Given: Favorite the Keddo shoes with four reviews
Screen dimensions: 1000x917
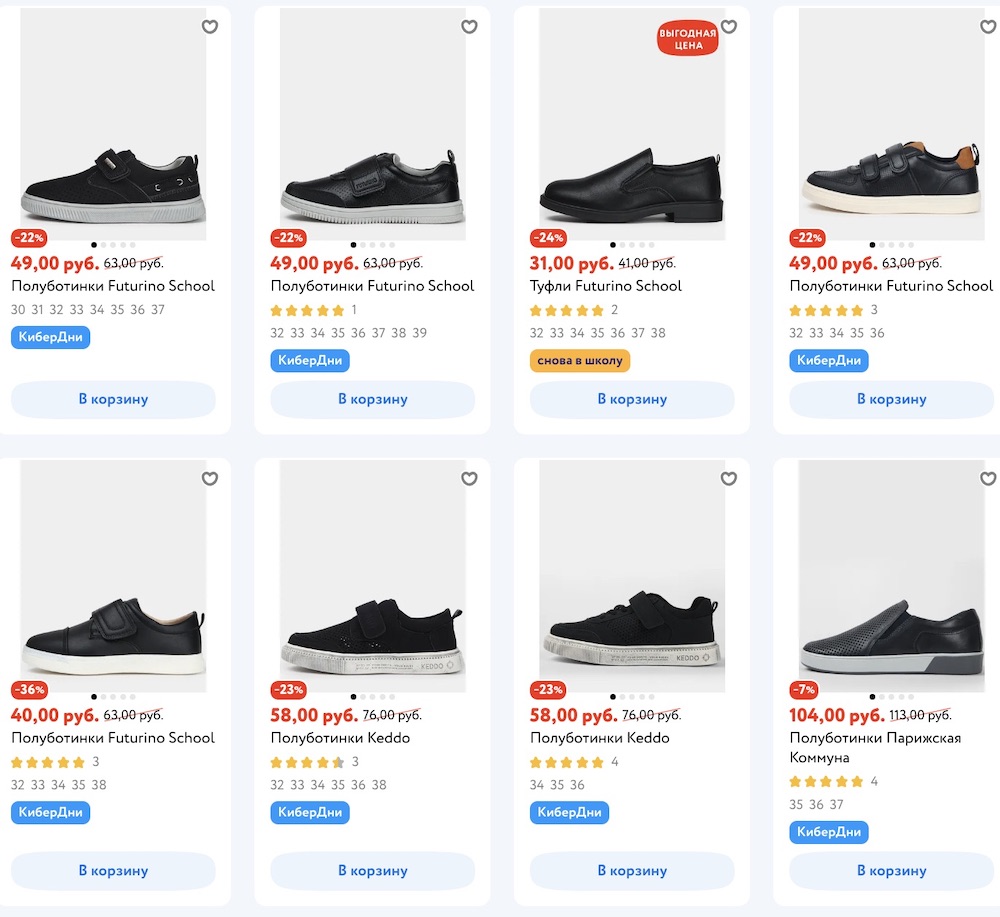Looking at the screenshot, I should tap(728, 479).
